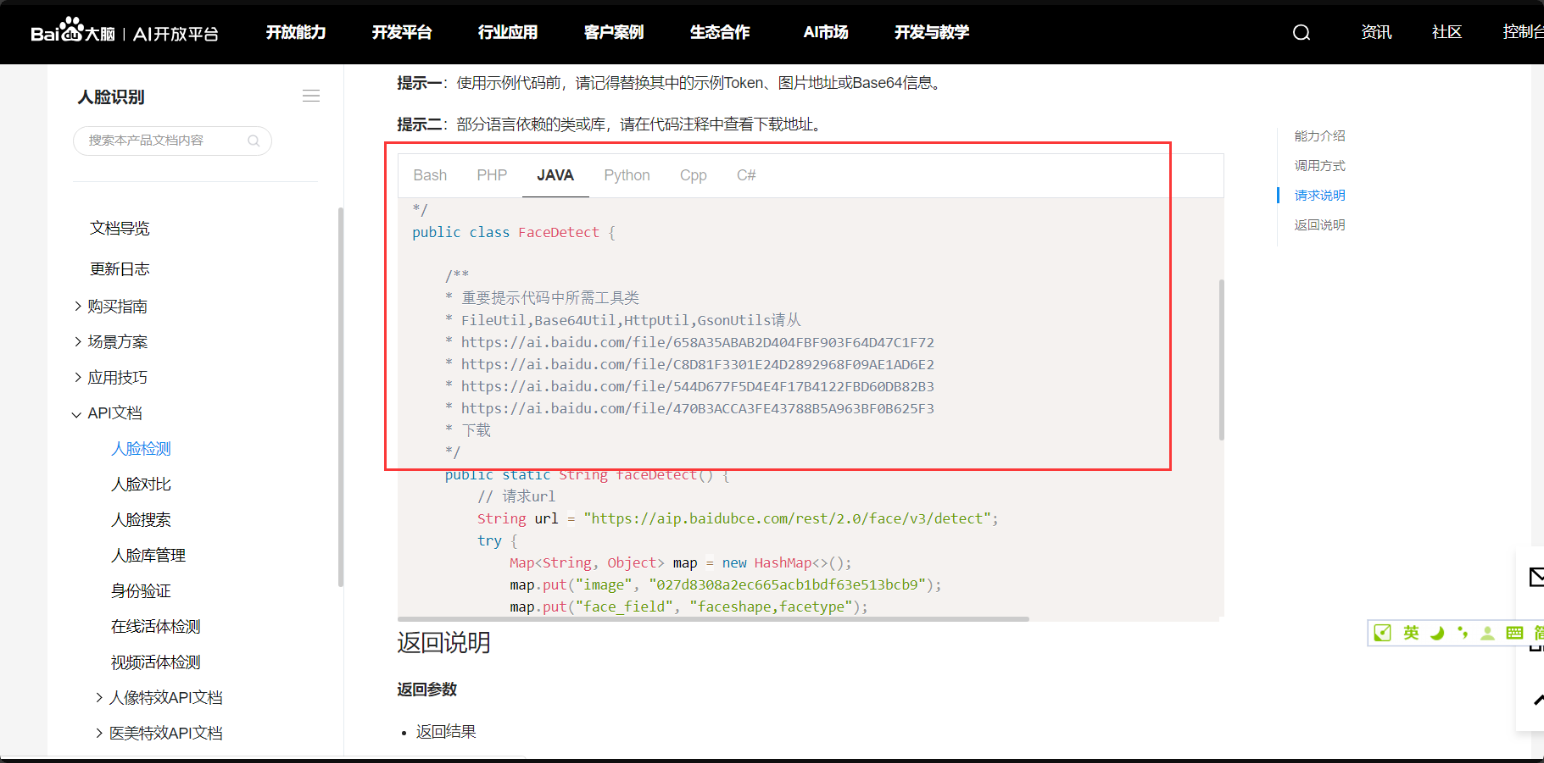The height and width of the screenshot is (763, 1544).
Task: Select the JAVA code tab
Action: click(x=555, y=175)
